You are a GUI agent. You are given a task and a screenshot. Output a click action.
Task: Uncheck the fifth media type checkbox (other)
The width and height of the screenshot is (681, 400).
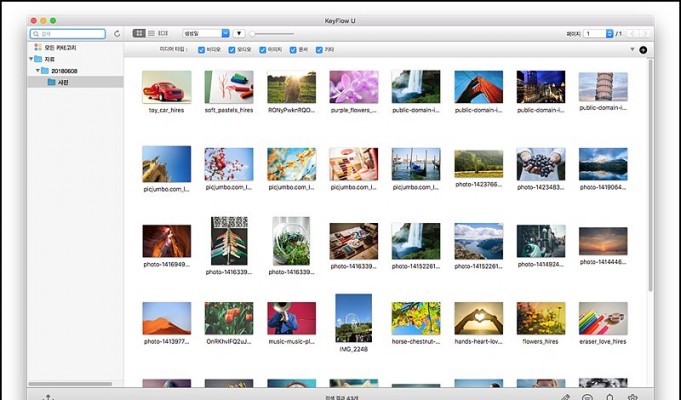[319, 50]
